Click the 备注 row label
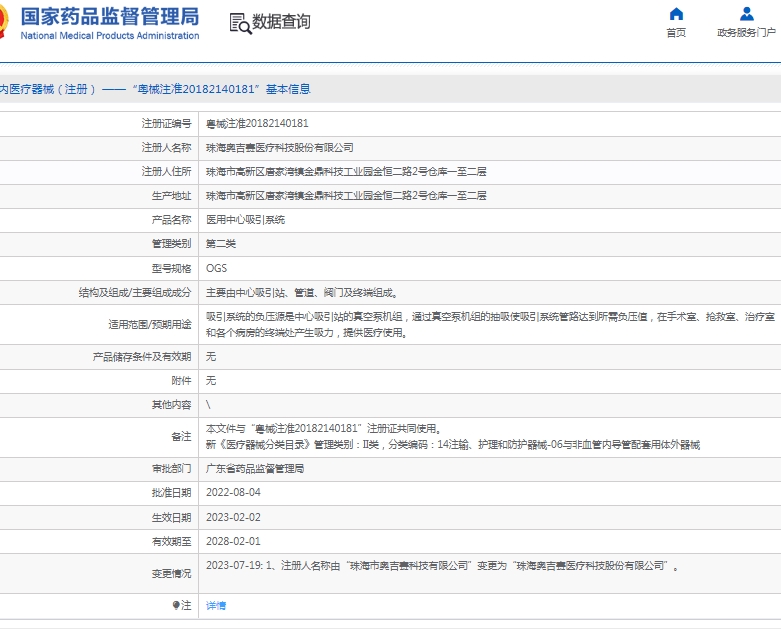This screenshot has height=629, width=781. click(181, 436)
